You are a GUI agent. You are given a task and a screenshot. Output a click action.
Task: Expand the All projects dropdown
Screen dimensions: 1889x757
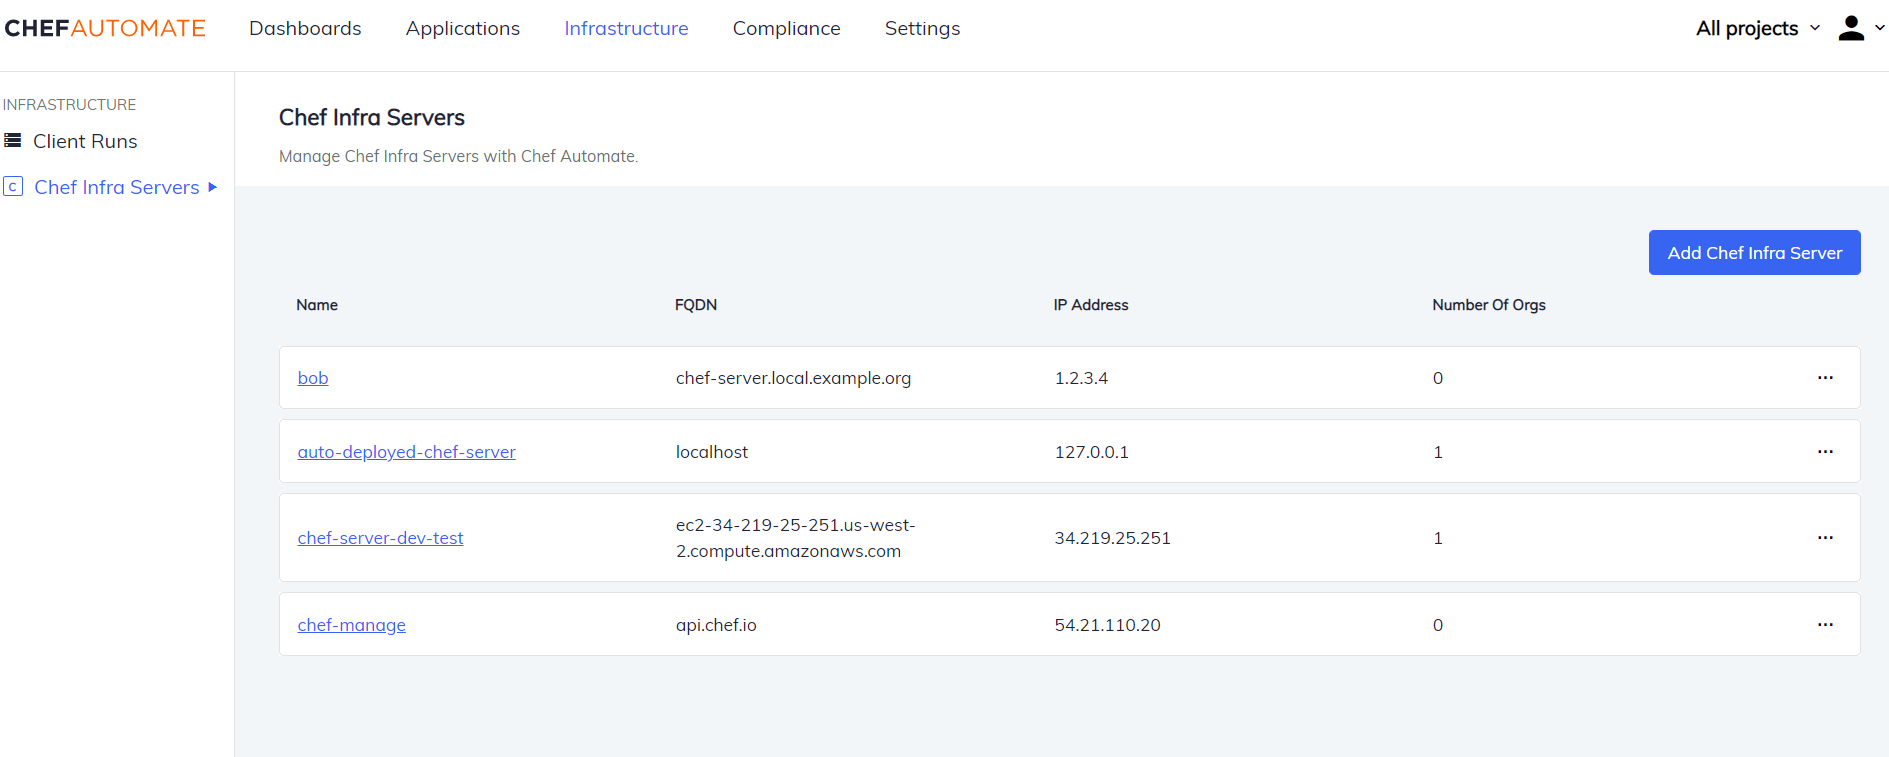pos(1757,28)
